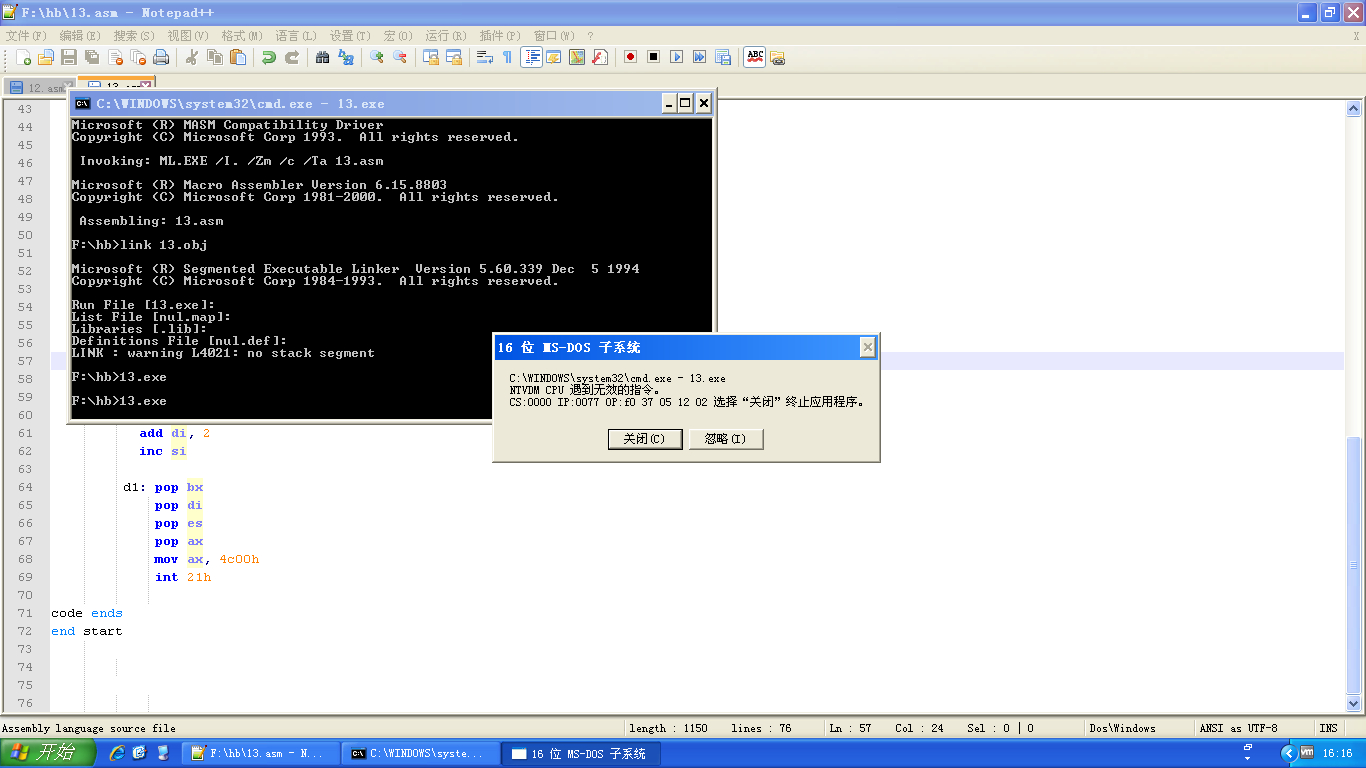Launch Internet Explorer from quick launch
Viewport: 1366px width, 768px height.
click(117, 753)
